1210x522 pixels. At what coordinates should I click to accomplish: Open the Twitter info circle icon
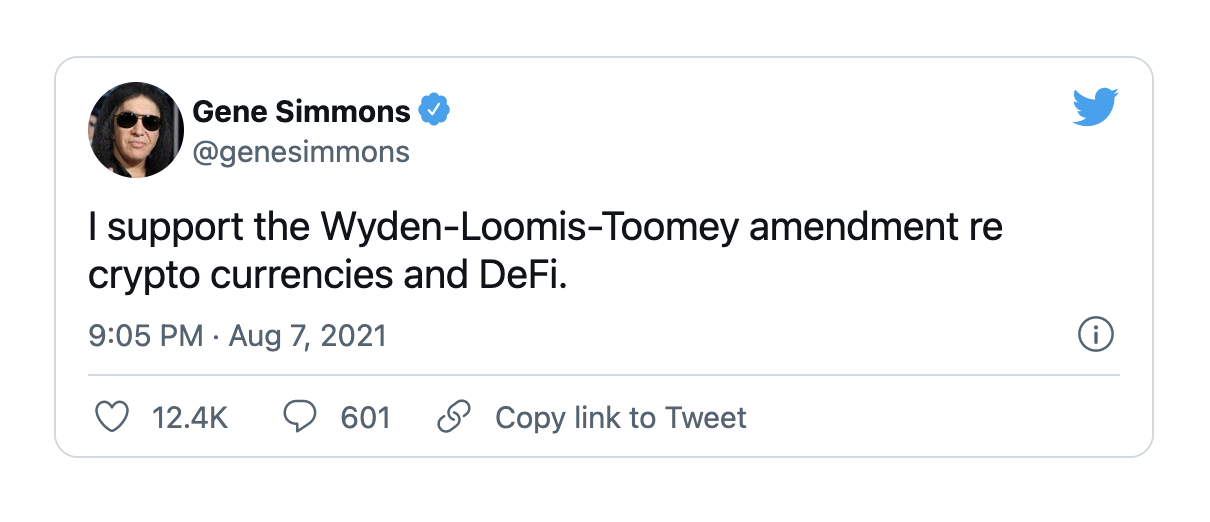click(1096, 335)
